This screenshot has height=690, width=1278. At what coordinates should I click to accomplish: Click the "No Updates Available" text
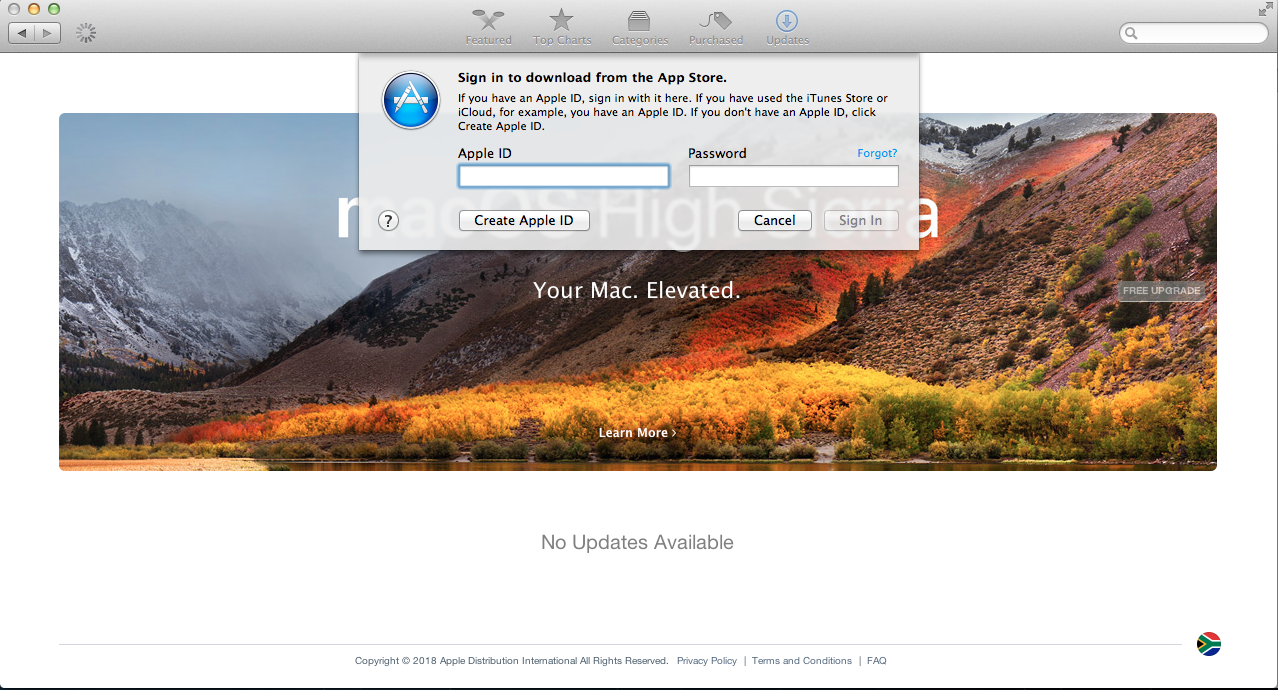[x=637, y=542]
